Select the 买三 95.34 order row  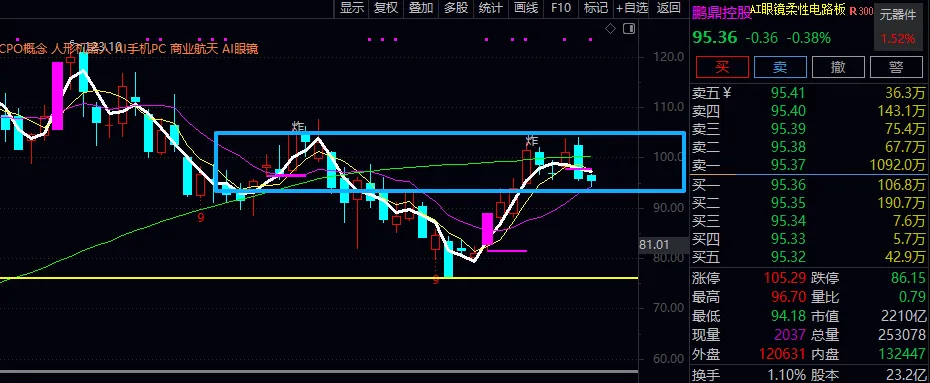click(808, 221)
